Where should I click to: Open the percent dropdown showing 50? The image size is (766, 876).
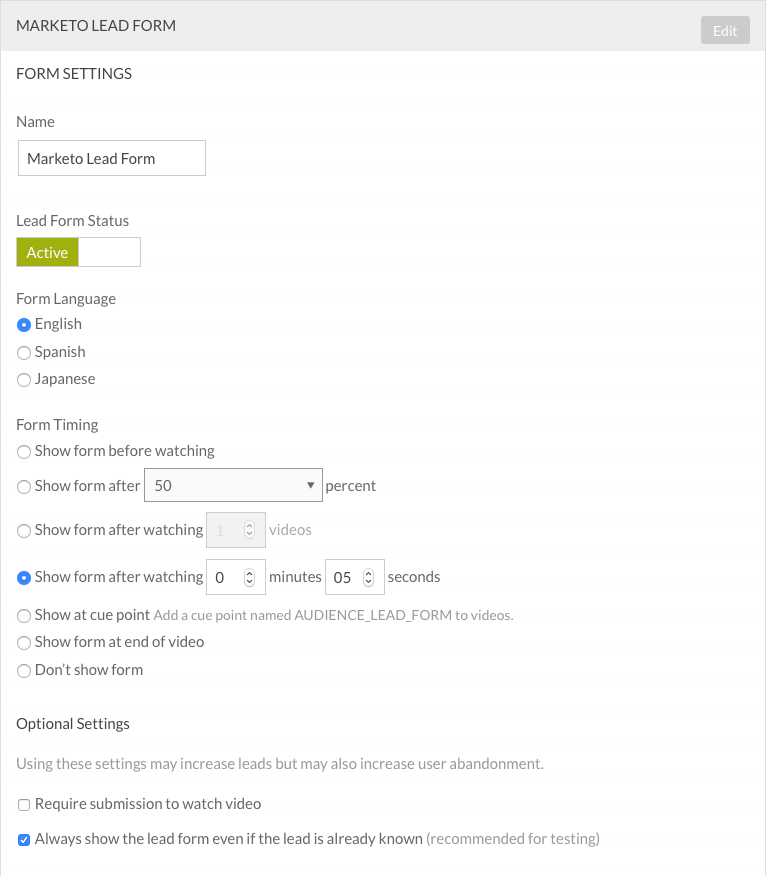234,486
